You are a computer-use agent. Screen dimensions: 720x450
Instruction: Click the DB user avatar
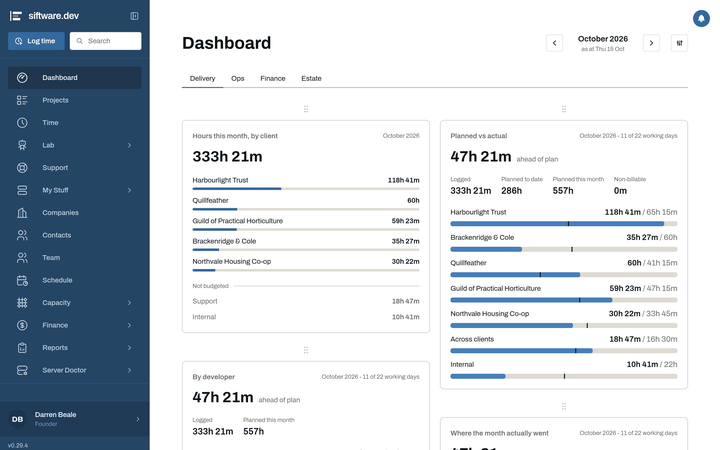[17, 419]
